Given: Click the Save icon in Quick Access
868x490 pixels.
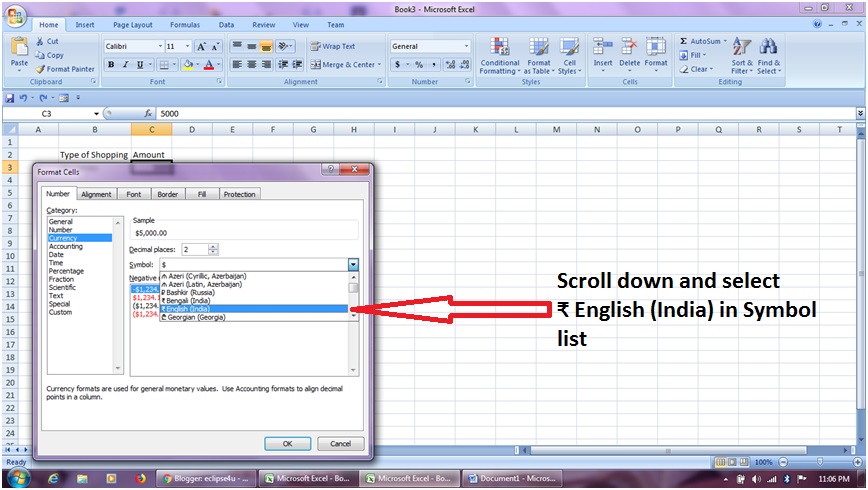Looking at the screenshot, I should (9, 98).
